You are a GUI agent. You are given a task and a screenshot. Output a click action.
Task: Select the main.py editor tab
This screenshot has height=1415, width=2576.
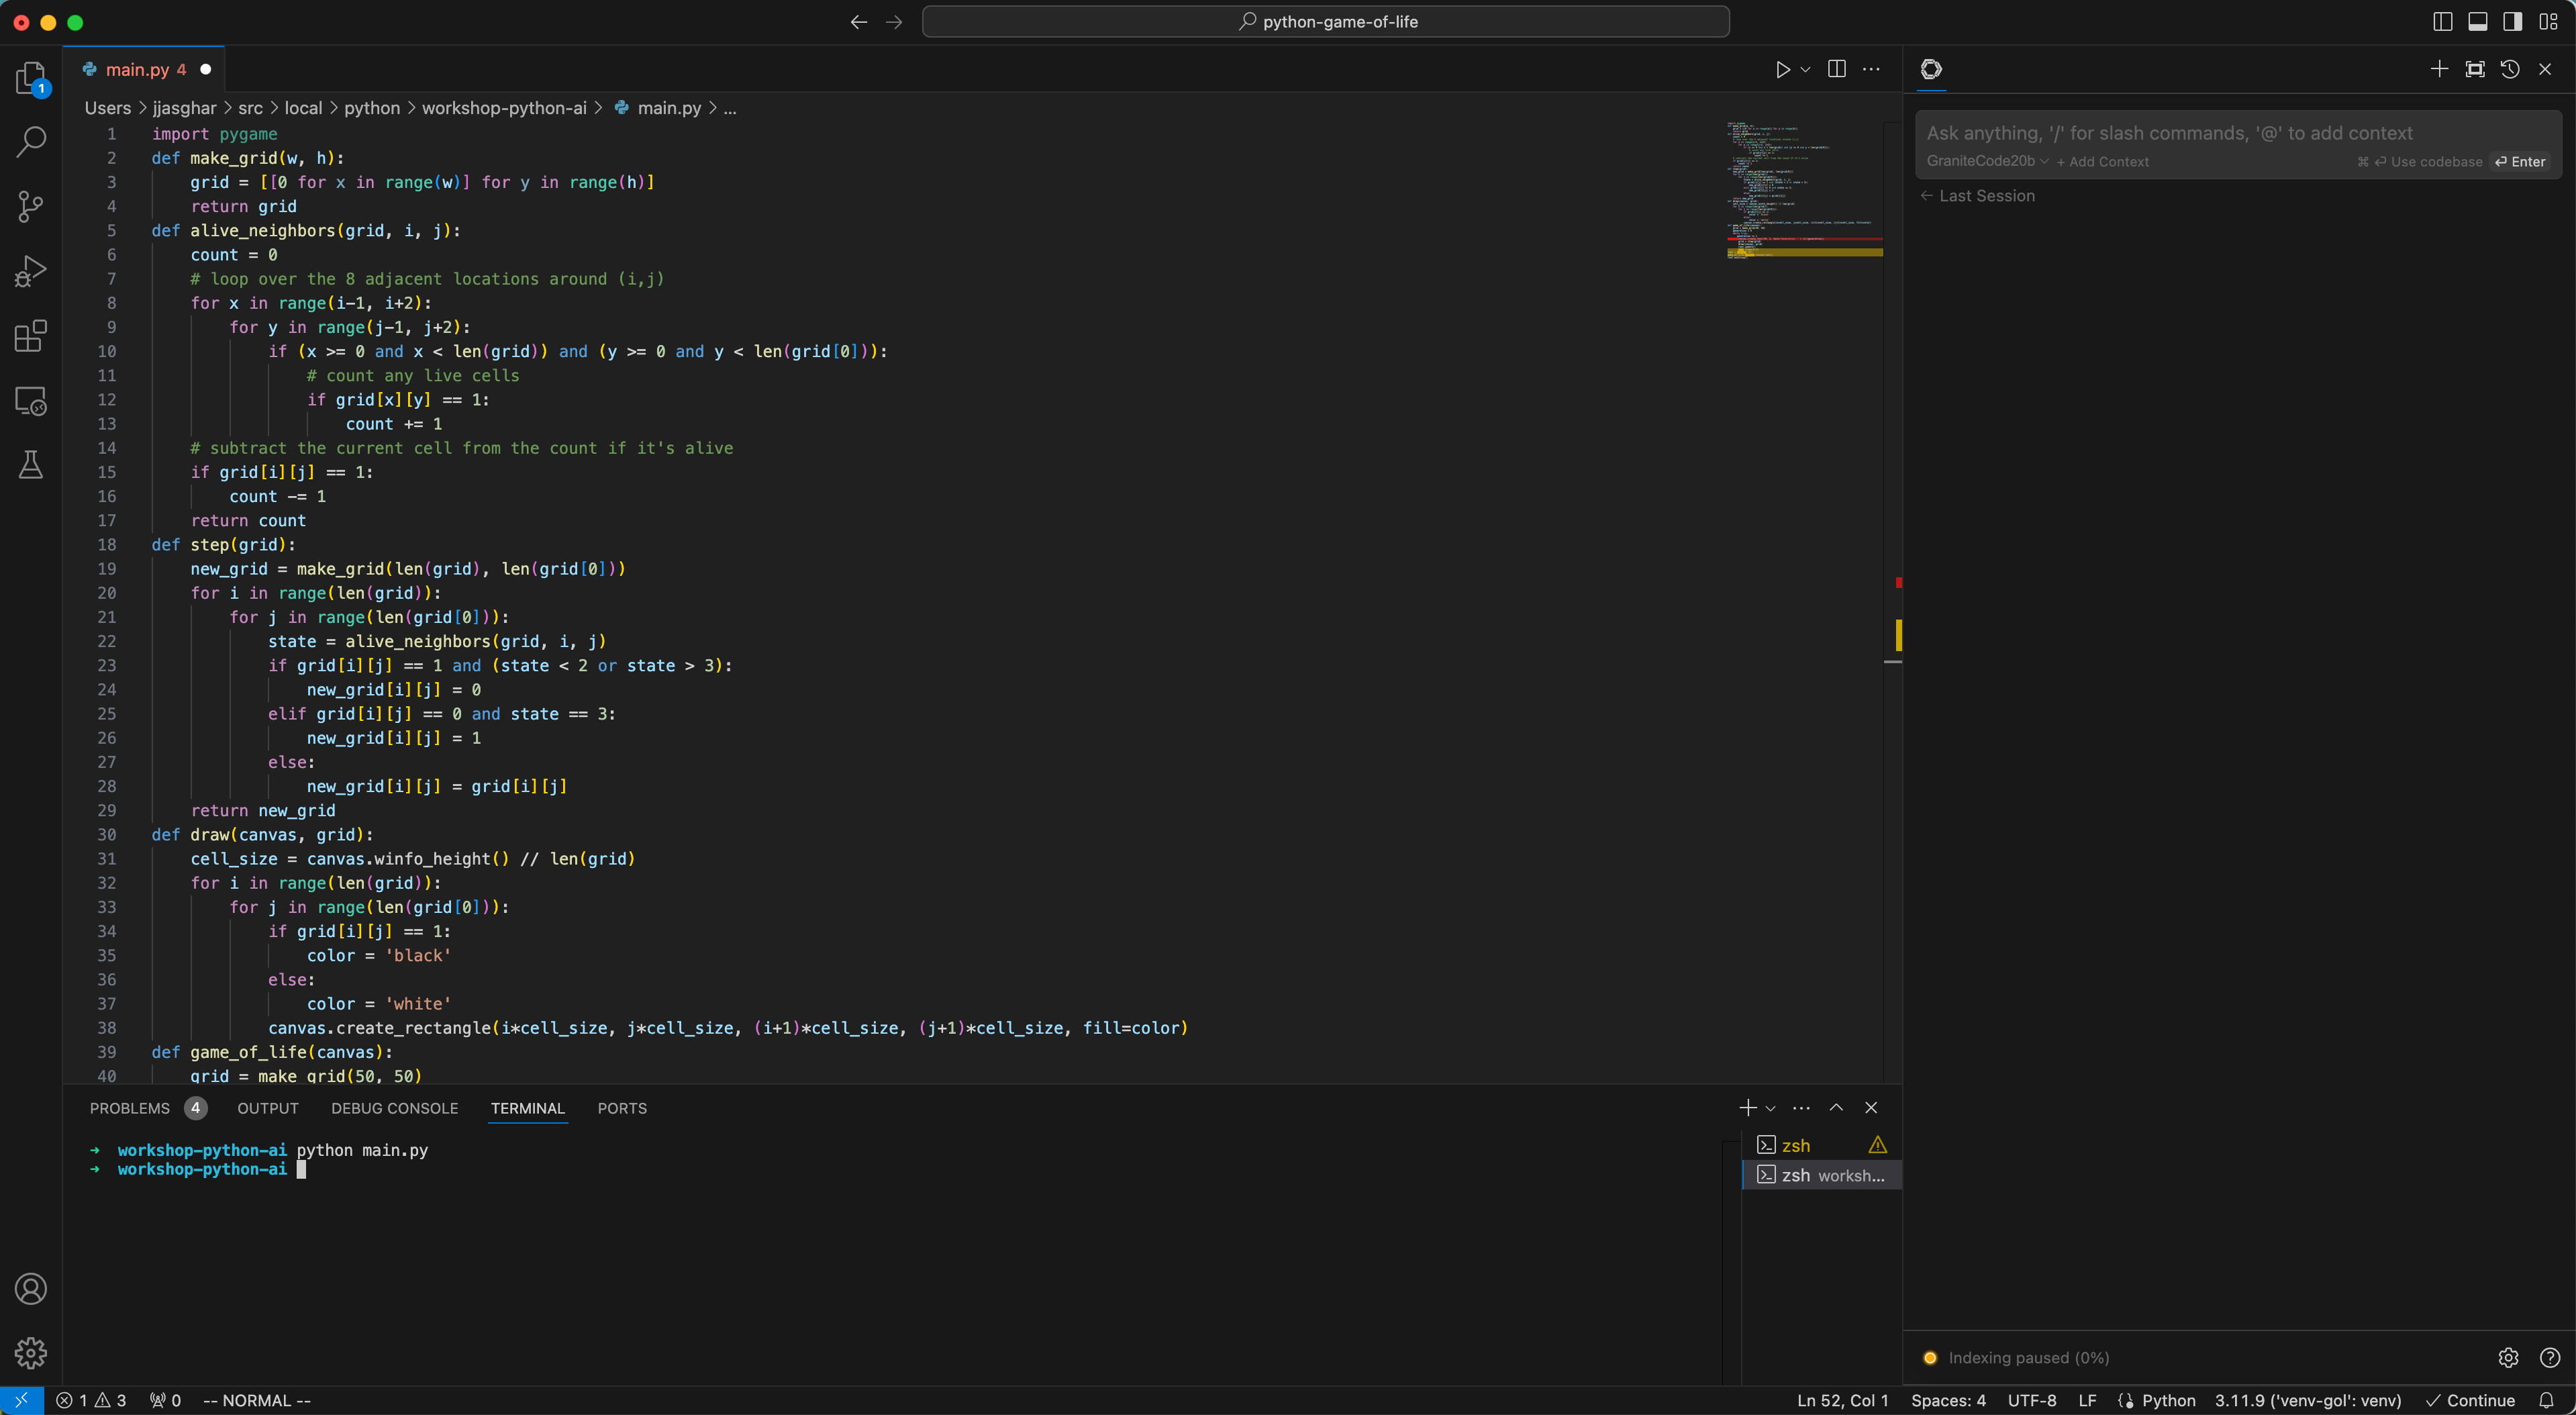point(145,69)
